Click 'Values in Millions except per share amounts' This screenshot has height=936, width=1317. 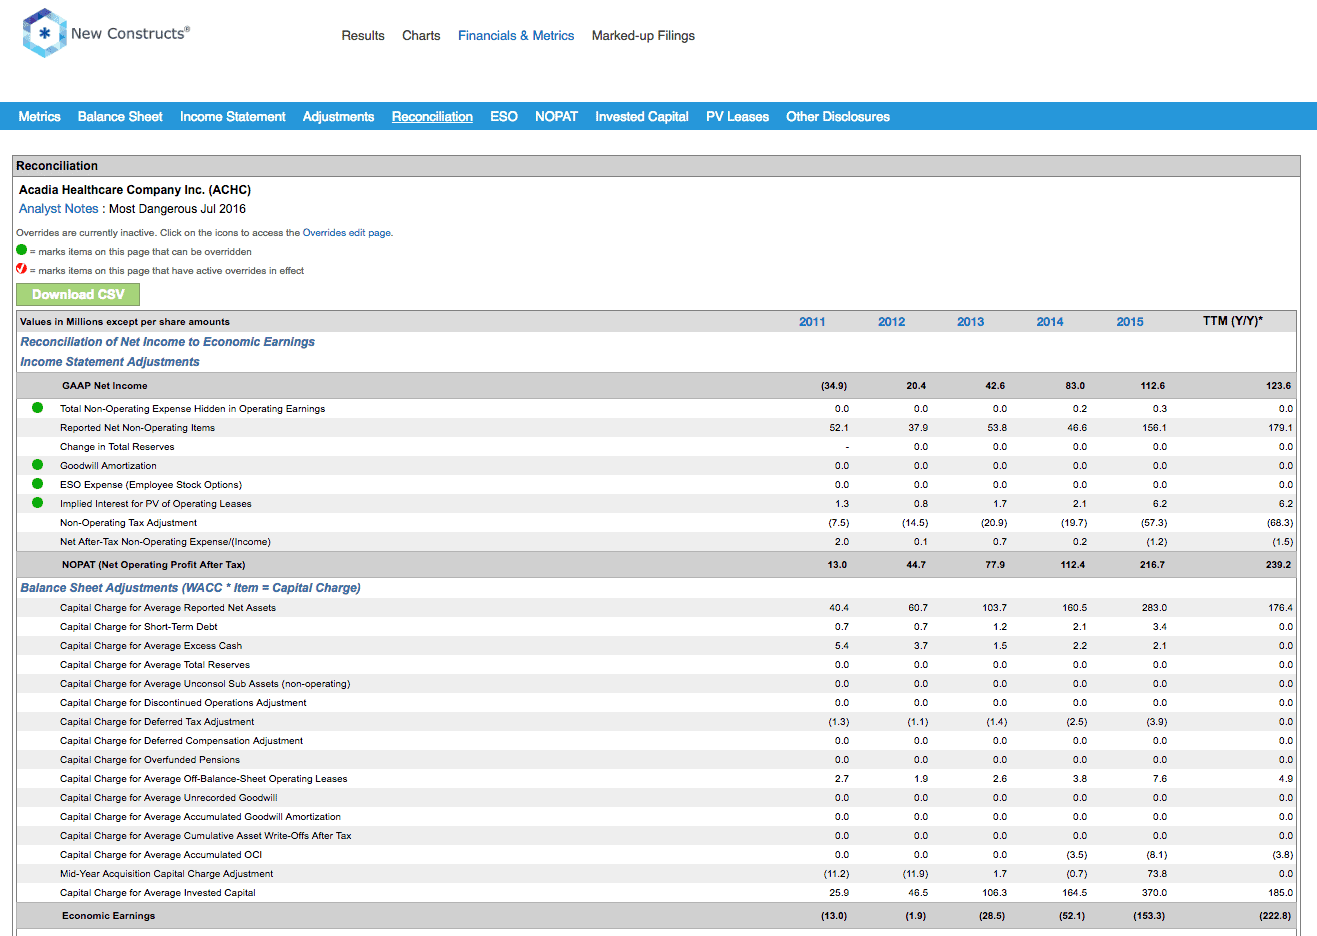coord(125,322)
